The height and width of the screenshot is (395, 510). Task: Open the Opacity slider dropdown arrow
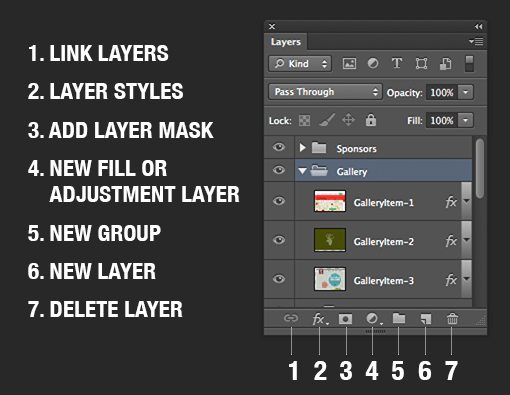point(466,92)
